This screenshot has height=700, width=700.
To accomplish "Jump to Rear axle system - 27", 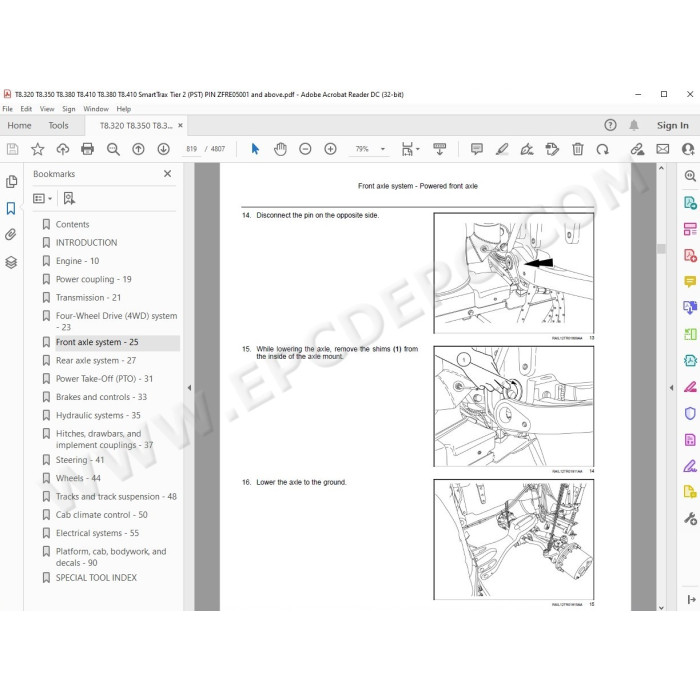I will pos(96,360).
